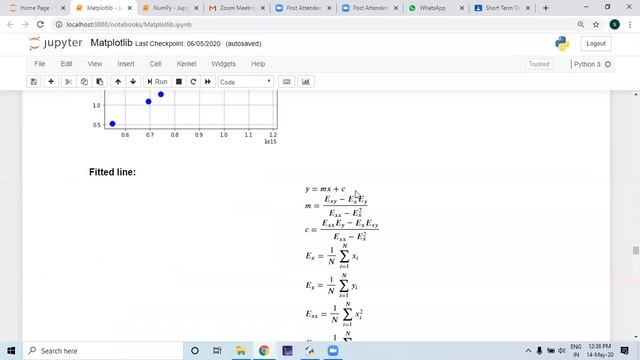Open the Insert menu
The height and width of the screenshot is (360, 640).
[126, 64]
